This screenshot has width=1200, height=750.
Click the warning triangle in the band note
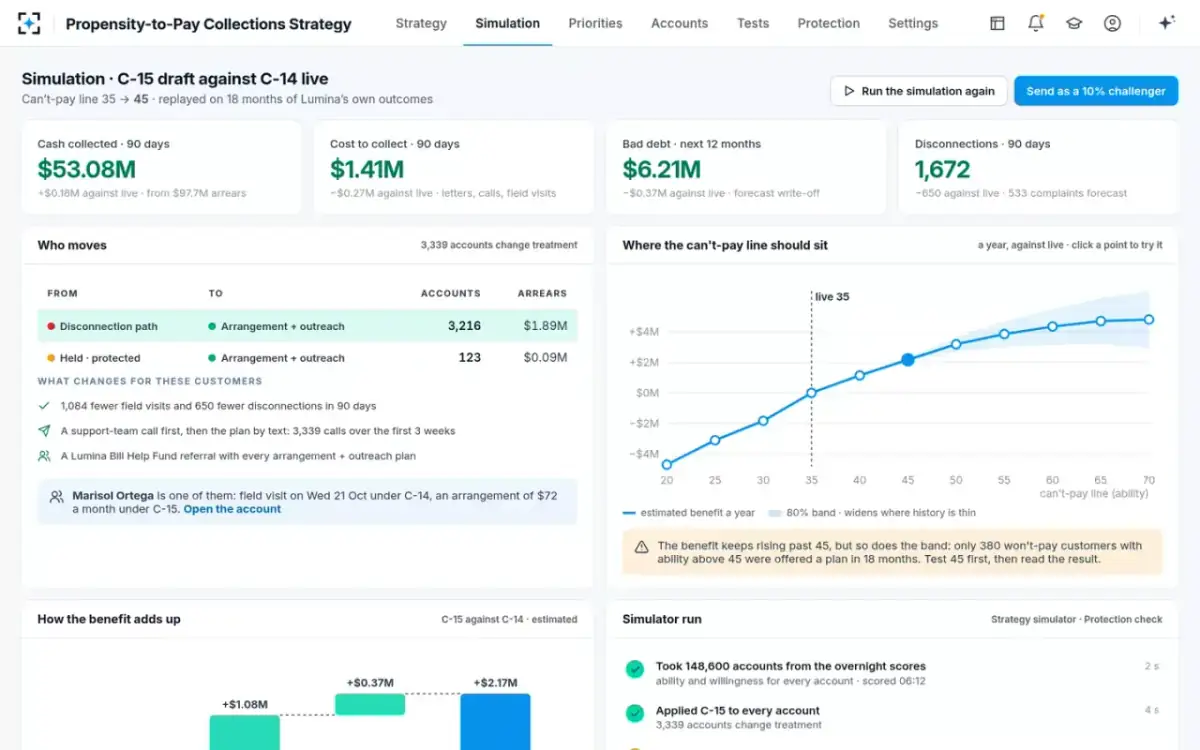click(641, 546)
